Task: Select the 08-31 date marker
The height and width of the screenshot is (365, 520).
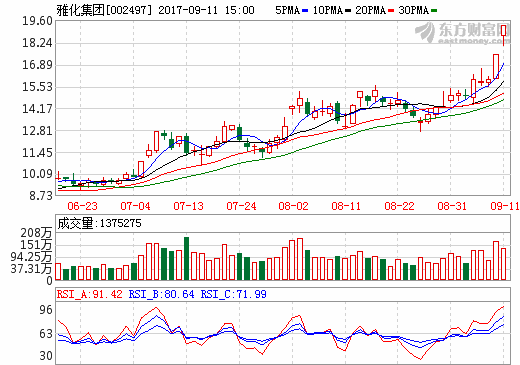Action: (452, 206)
